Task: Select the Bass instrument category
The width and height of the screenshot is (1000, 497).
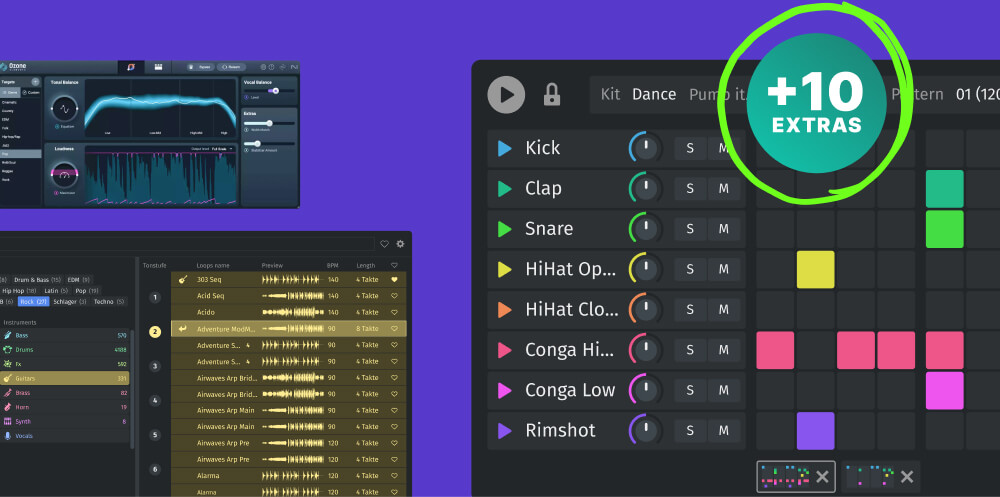Action: tap(64, 335)
